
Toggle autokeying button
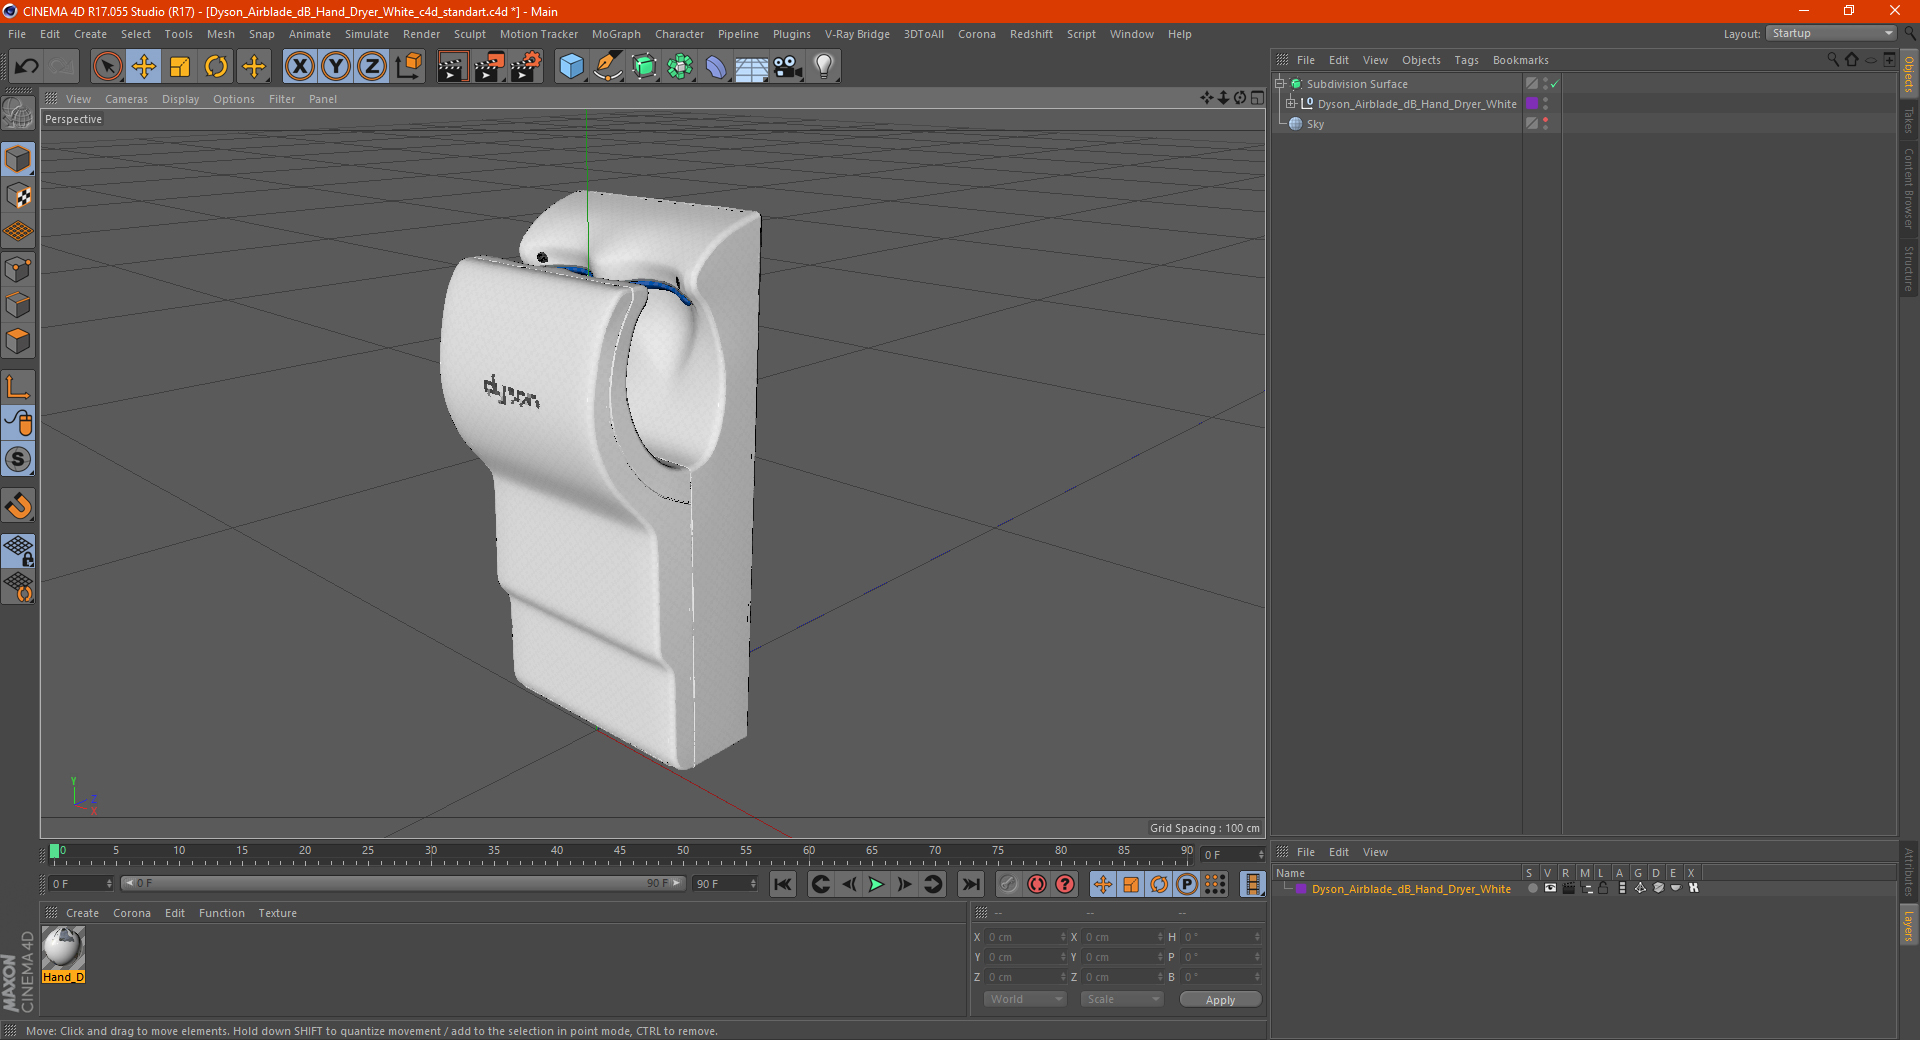coord(1037,884)
